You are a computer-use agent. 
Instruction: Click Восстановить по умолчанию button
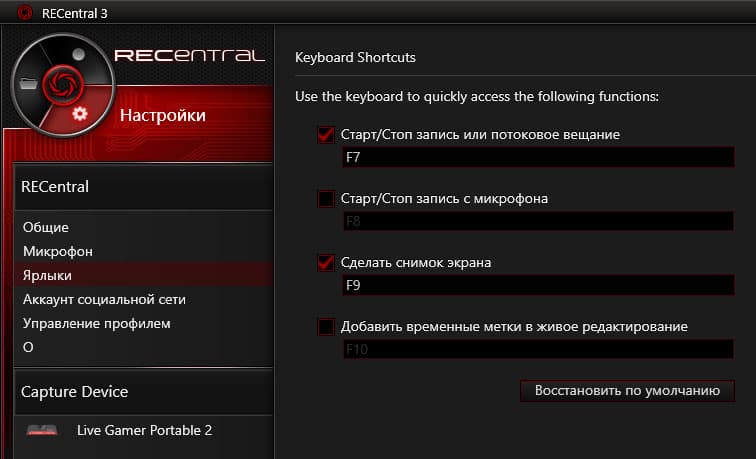627,390
